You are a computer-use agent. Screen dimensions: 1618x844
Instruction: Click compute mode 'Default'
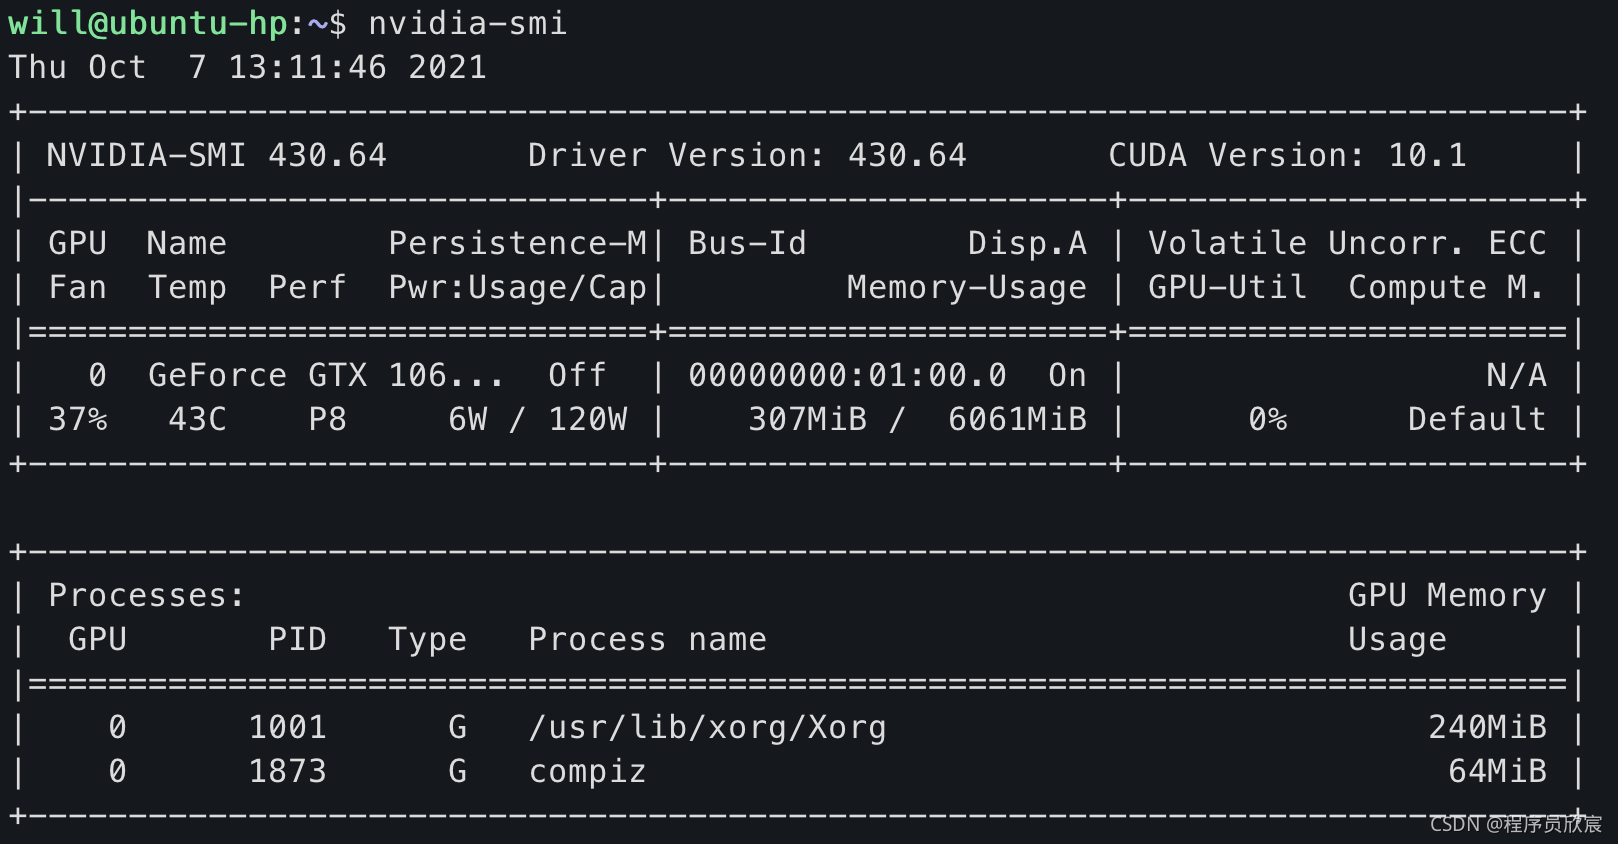(x=1477, y=419)
